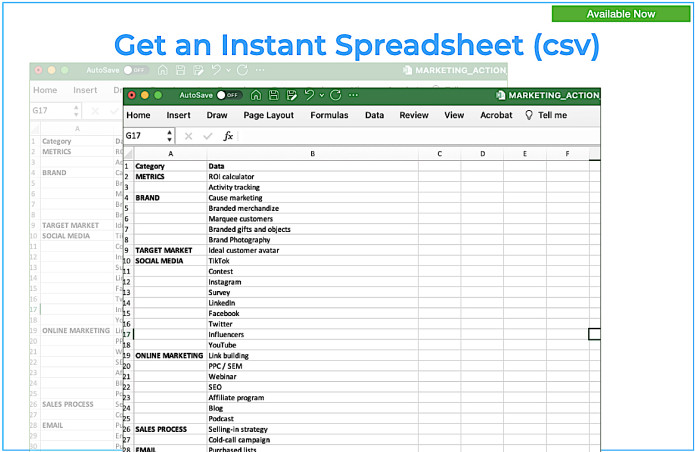Click the Save As icon with pencil
The height and width of the screenshot is (452, 695).
(x=291, y=95)
